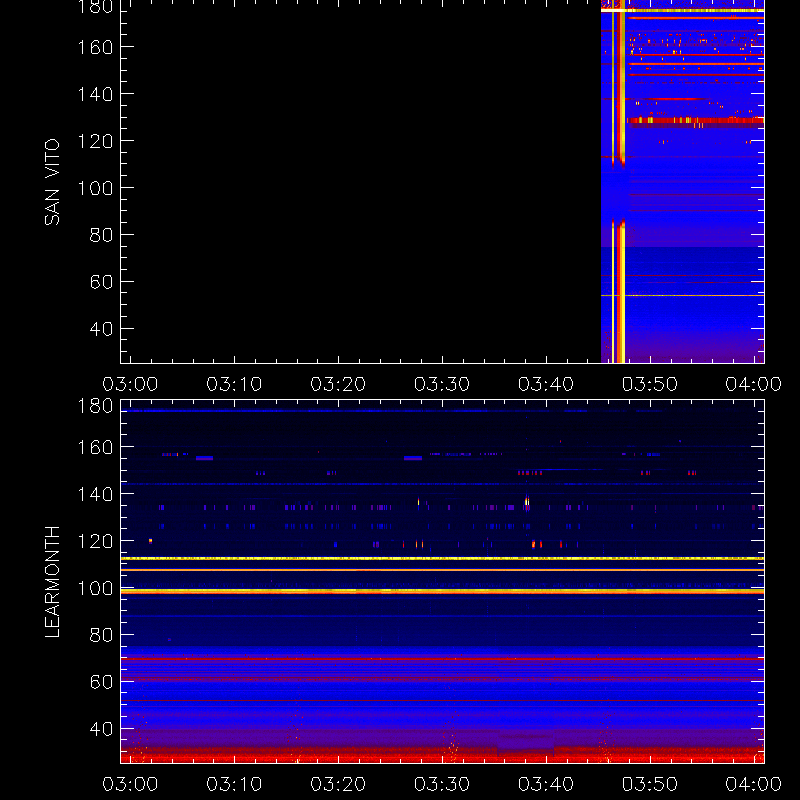Select the 180 label on Learmonth axis
Viewport: 800px width, 800px height.
click(x=95, y=406)
